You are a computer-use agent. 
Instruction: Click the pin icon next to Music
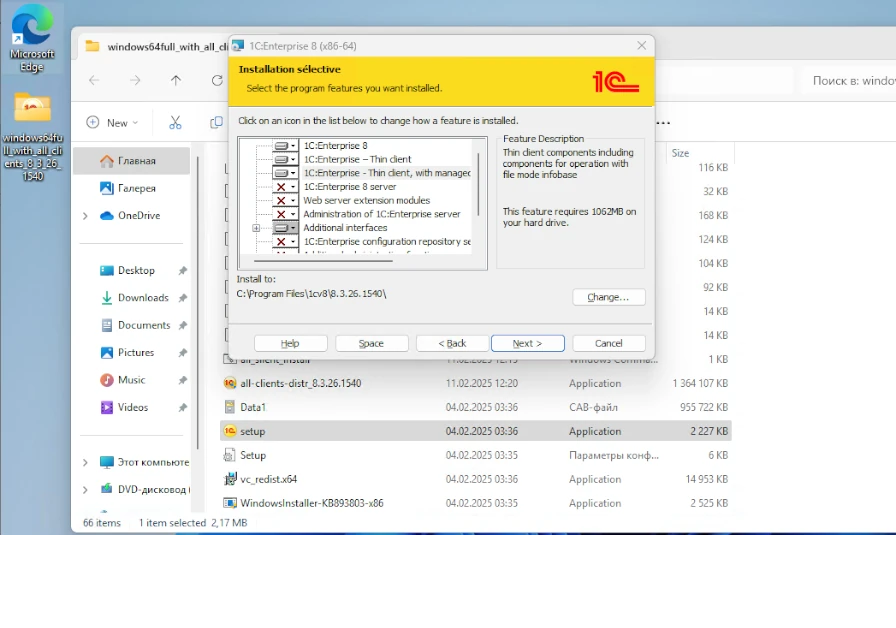click(183, 380)
